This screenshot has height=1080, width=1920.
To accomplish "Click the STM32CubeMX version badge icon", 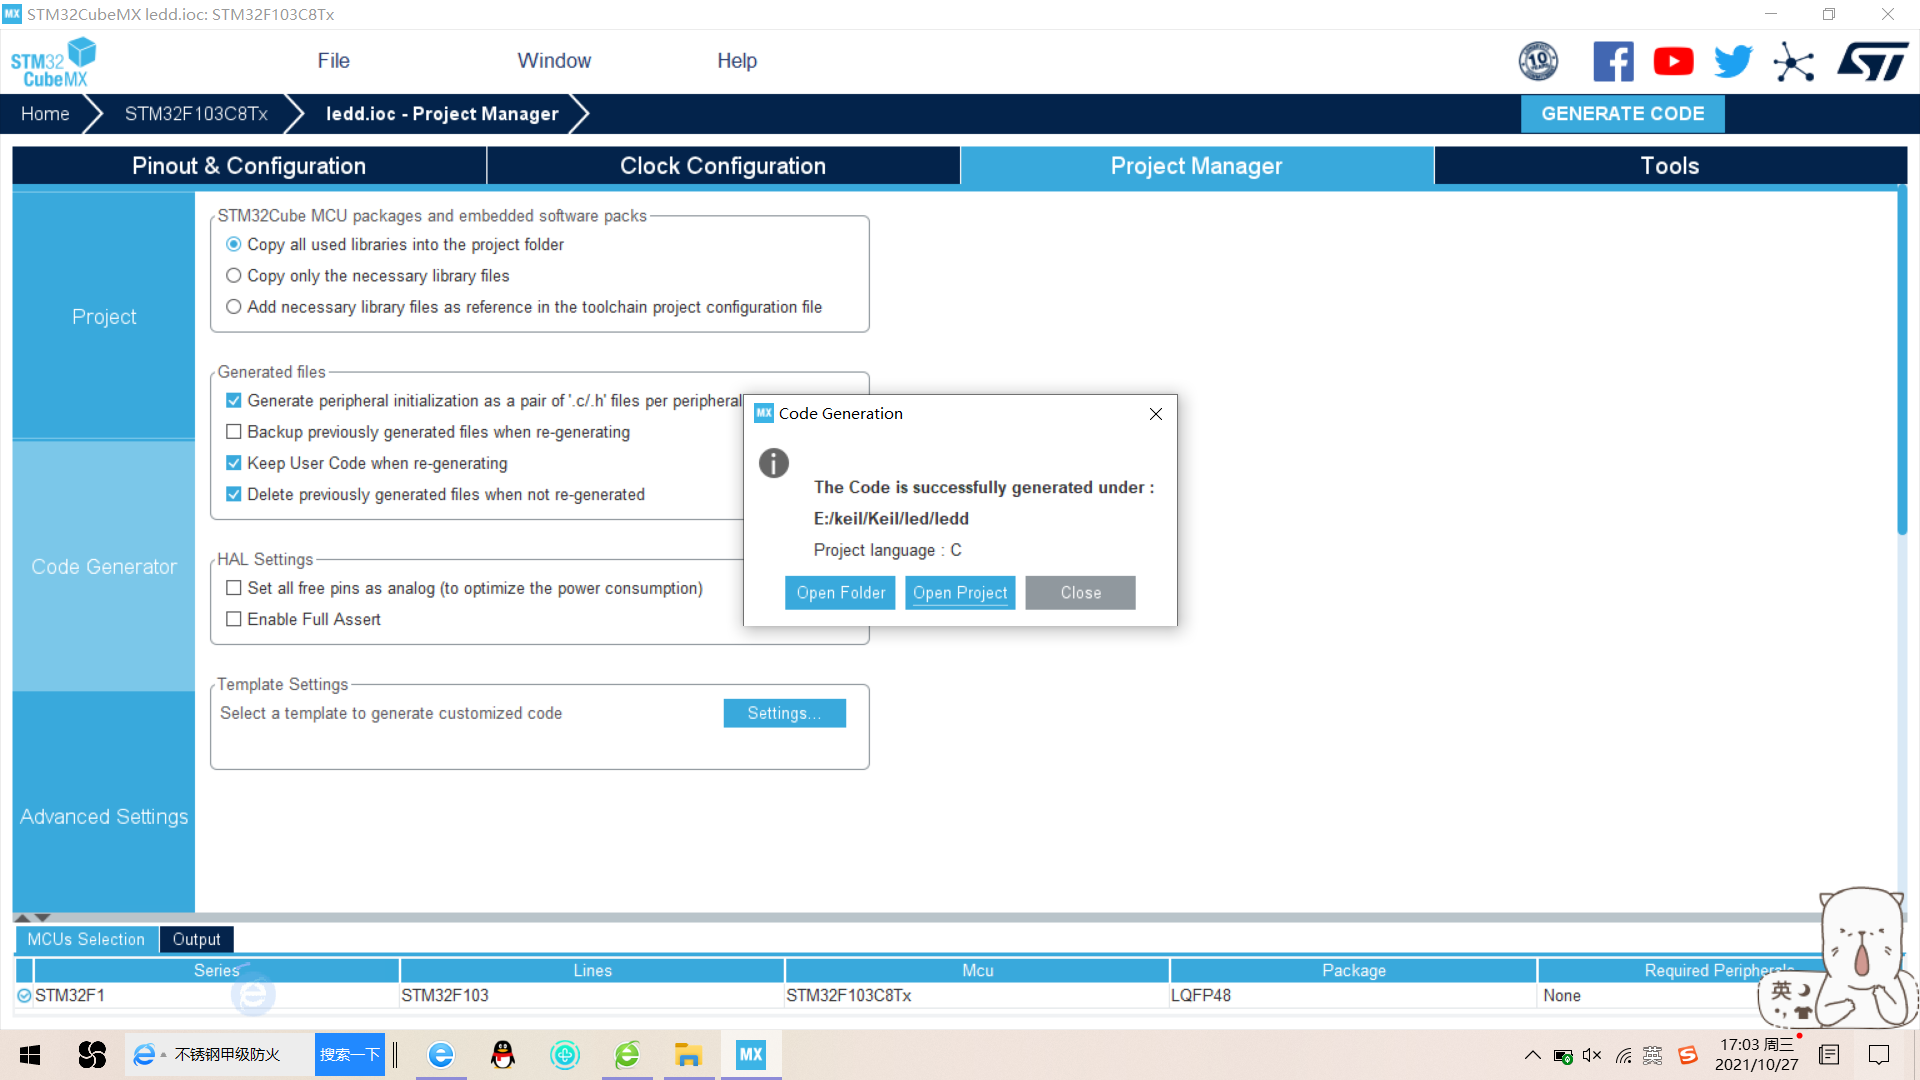I will coord(1538,61).
